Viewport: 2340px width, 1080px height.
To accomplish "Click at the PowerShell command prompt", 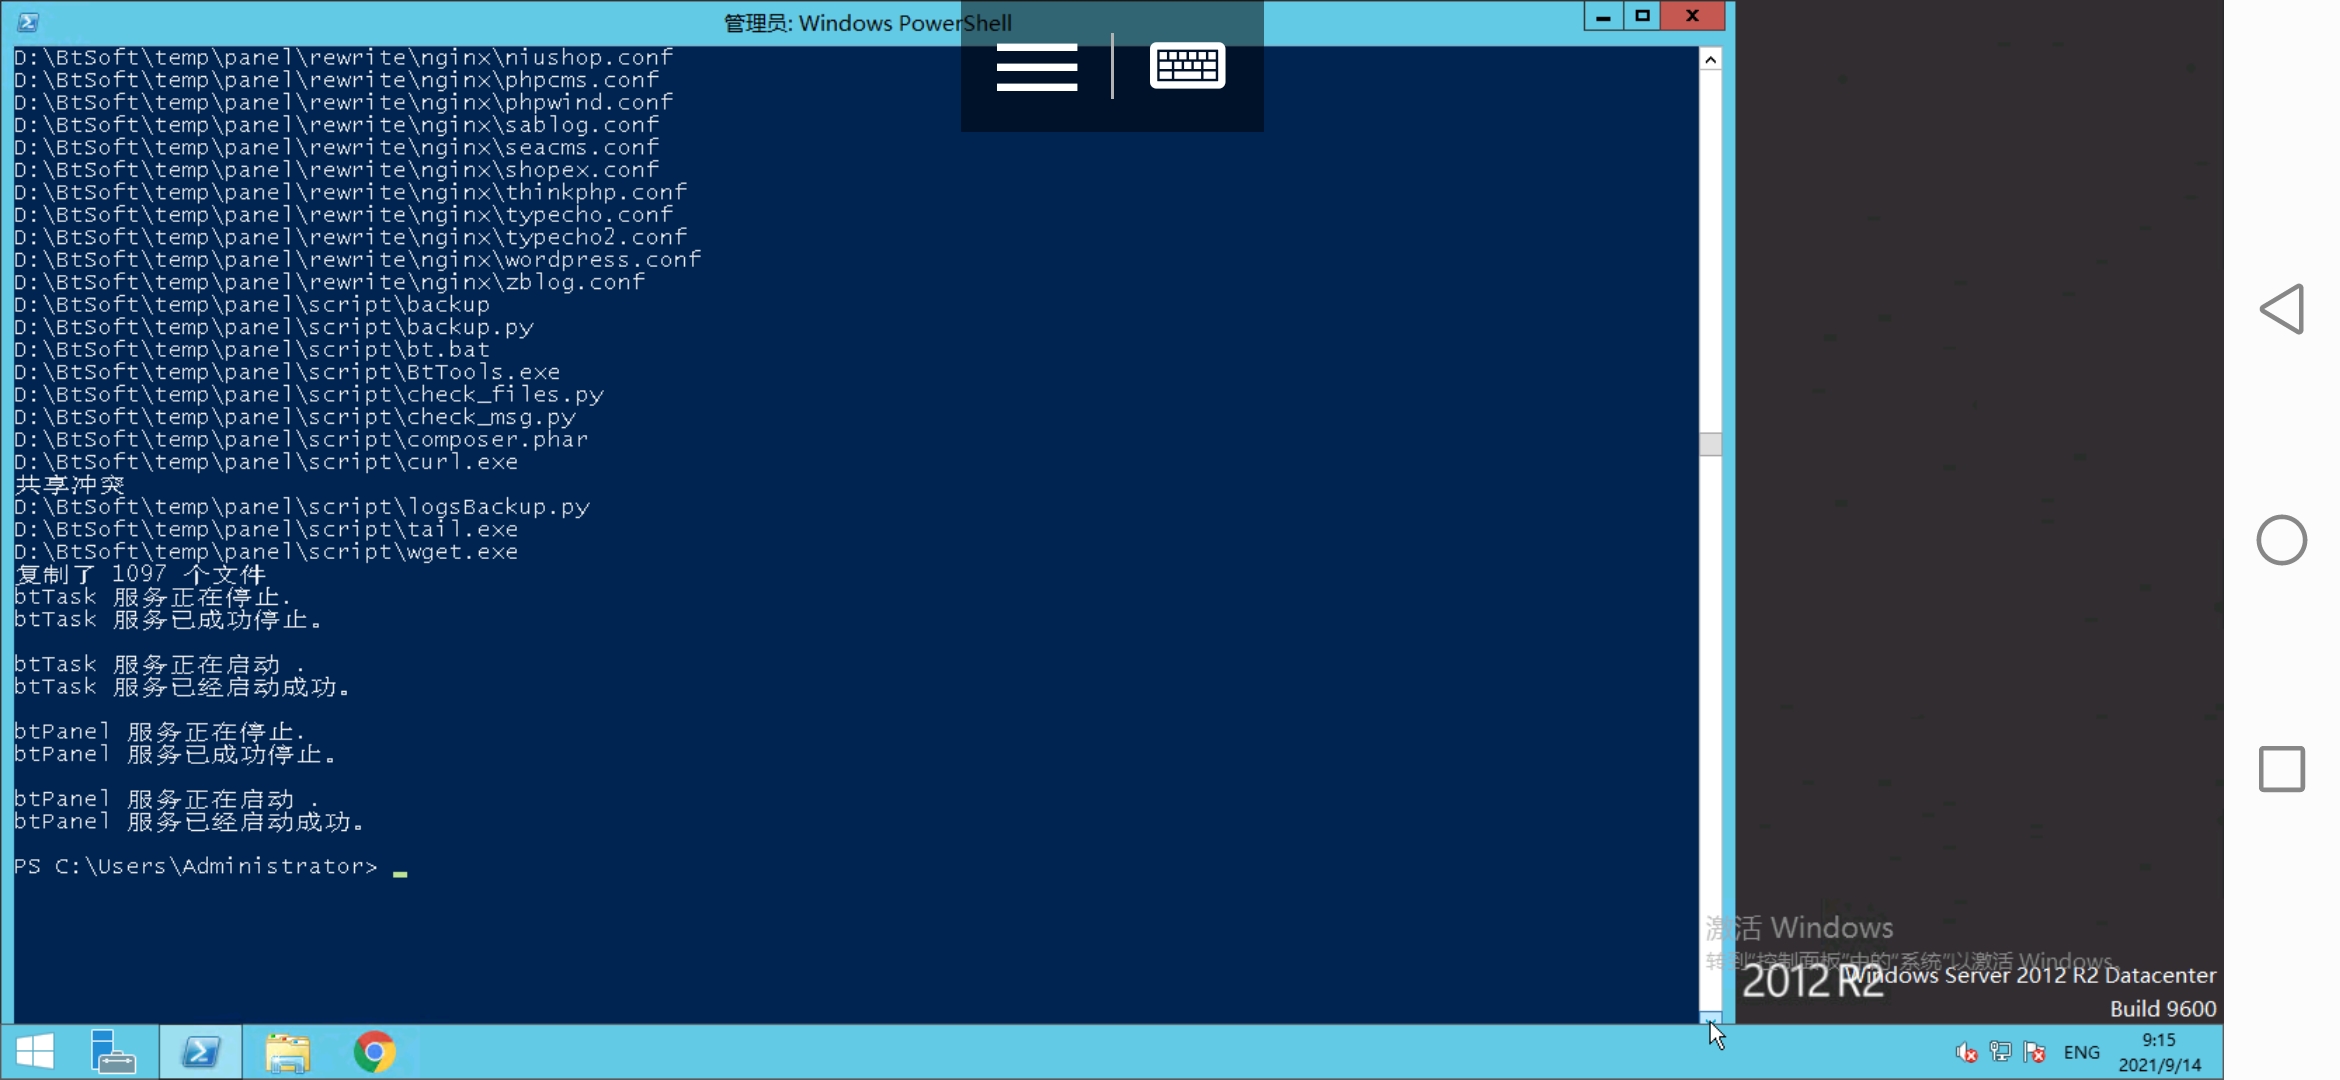I will point(400,867).
